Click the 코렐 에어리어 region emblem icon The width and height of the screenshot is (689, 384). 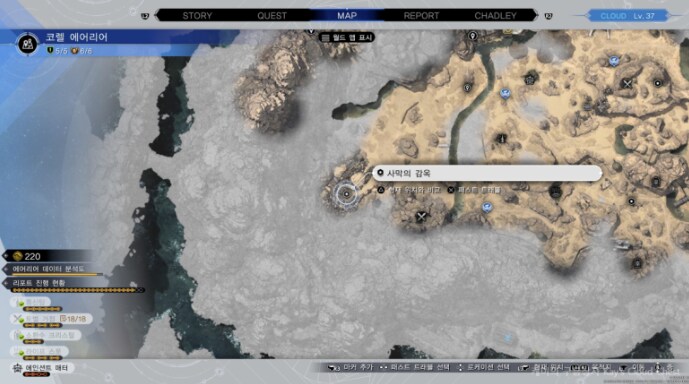28,44
